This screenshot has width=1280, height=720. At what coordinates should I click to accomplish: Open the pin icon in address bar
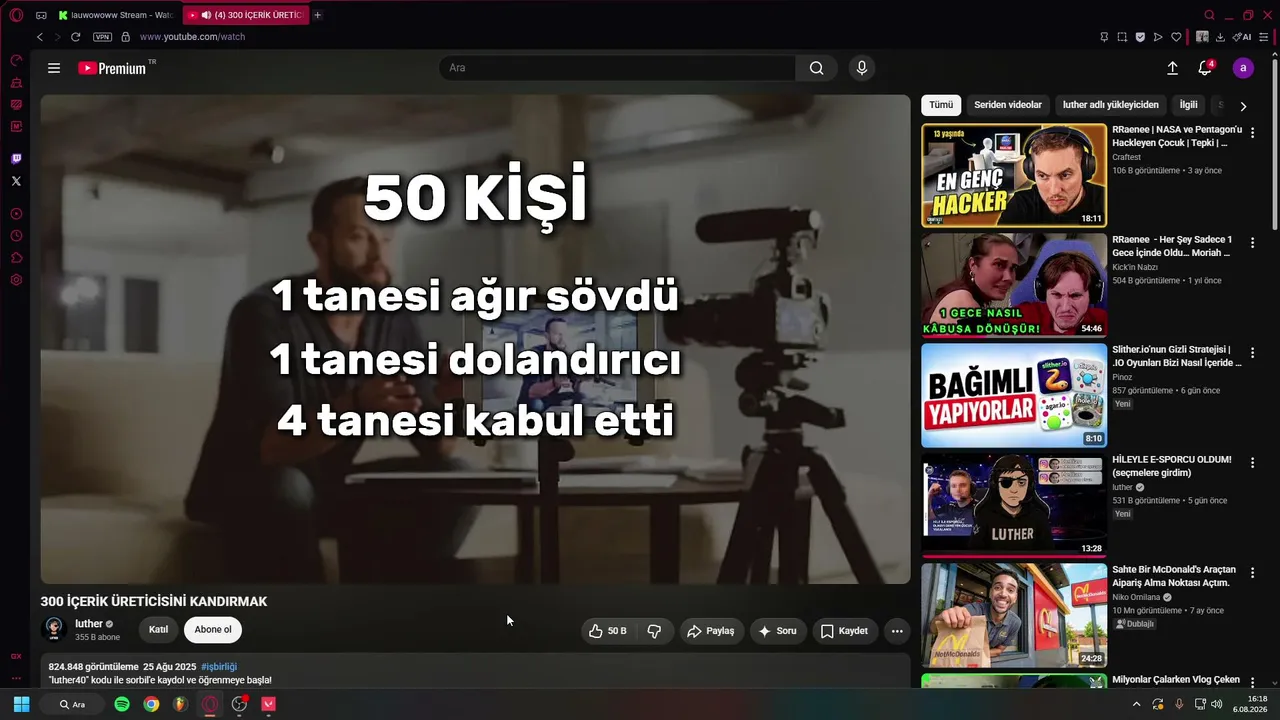(x=1104, y=37)
